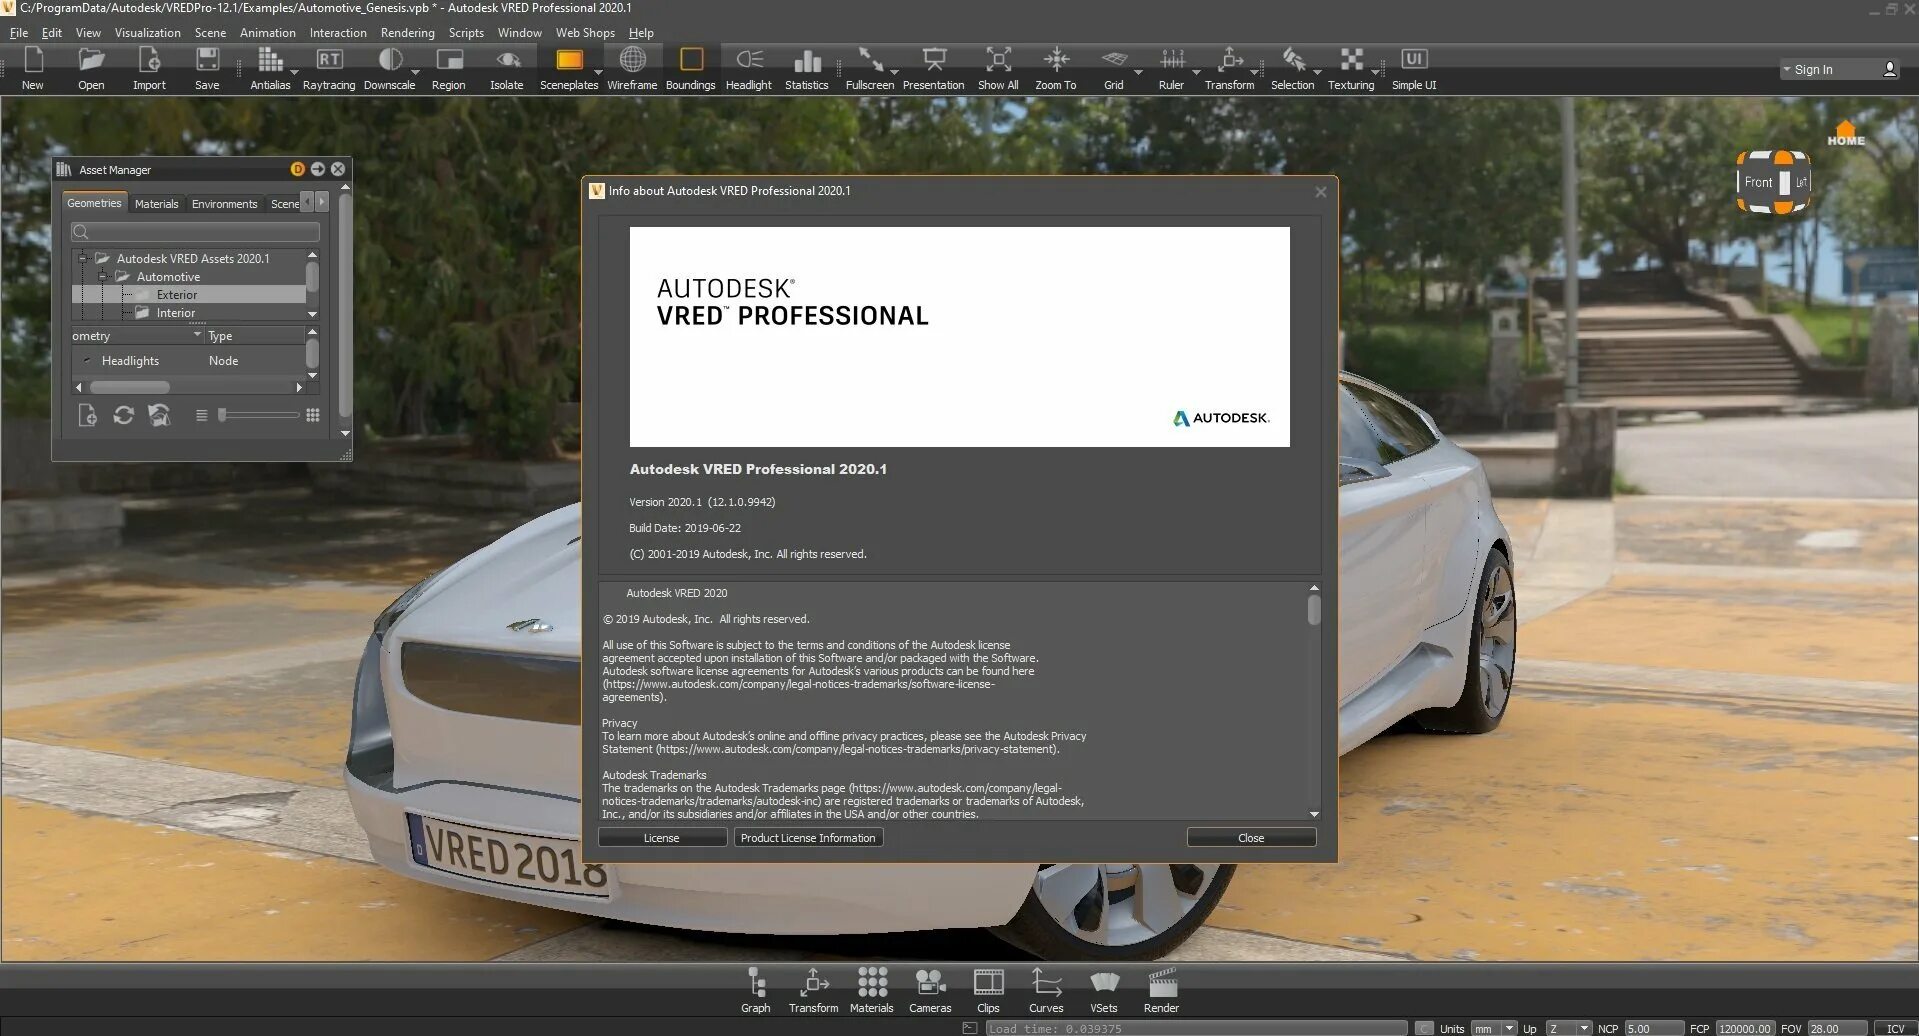Toggle the Grid display
Viewport: 1919px width, 1036px height.
pos(1114,68)
